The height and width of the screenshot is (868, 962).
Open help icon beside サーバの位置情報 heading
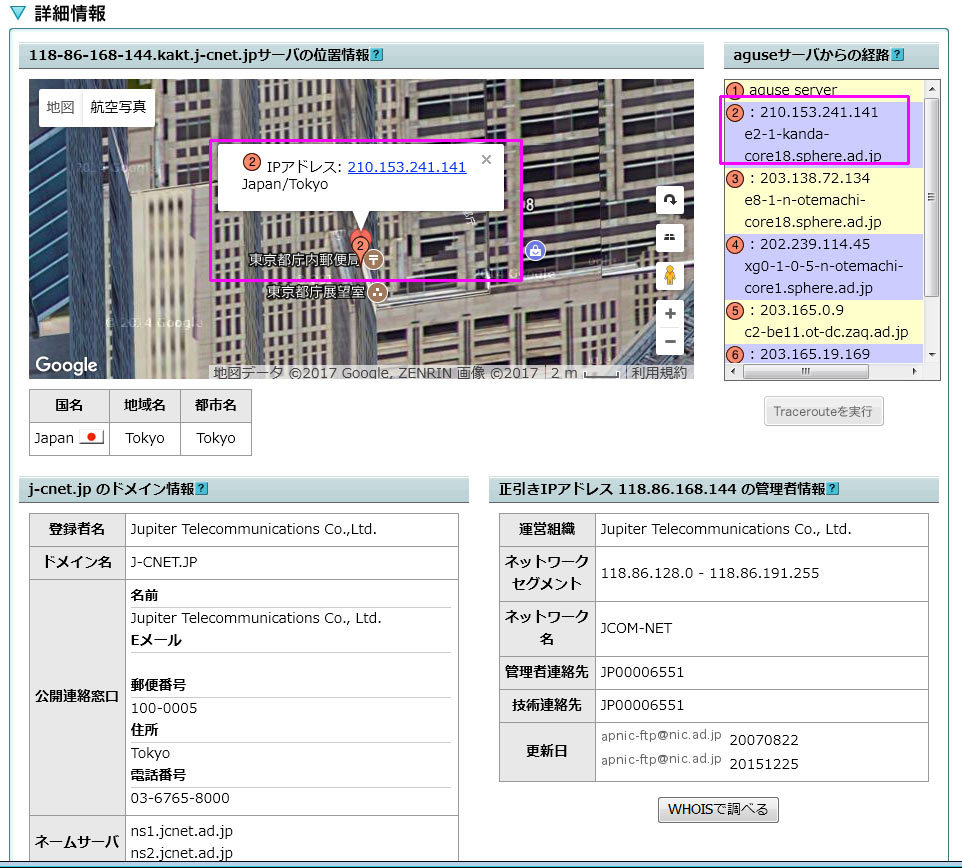pos(377,55)
